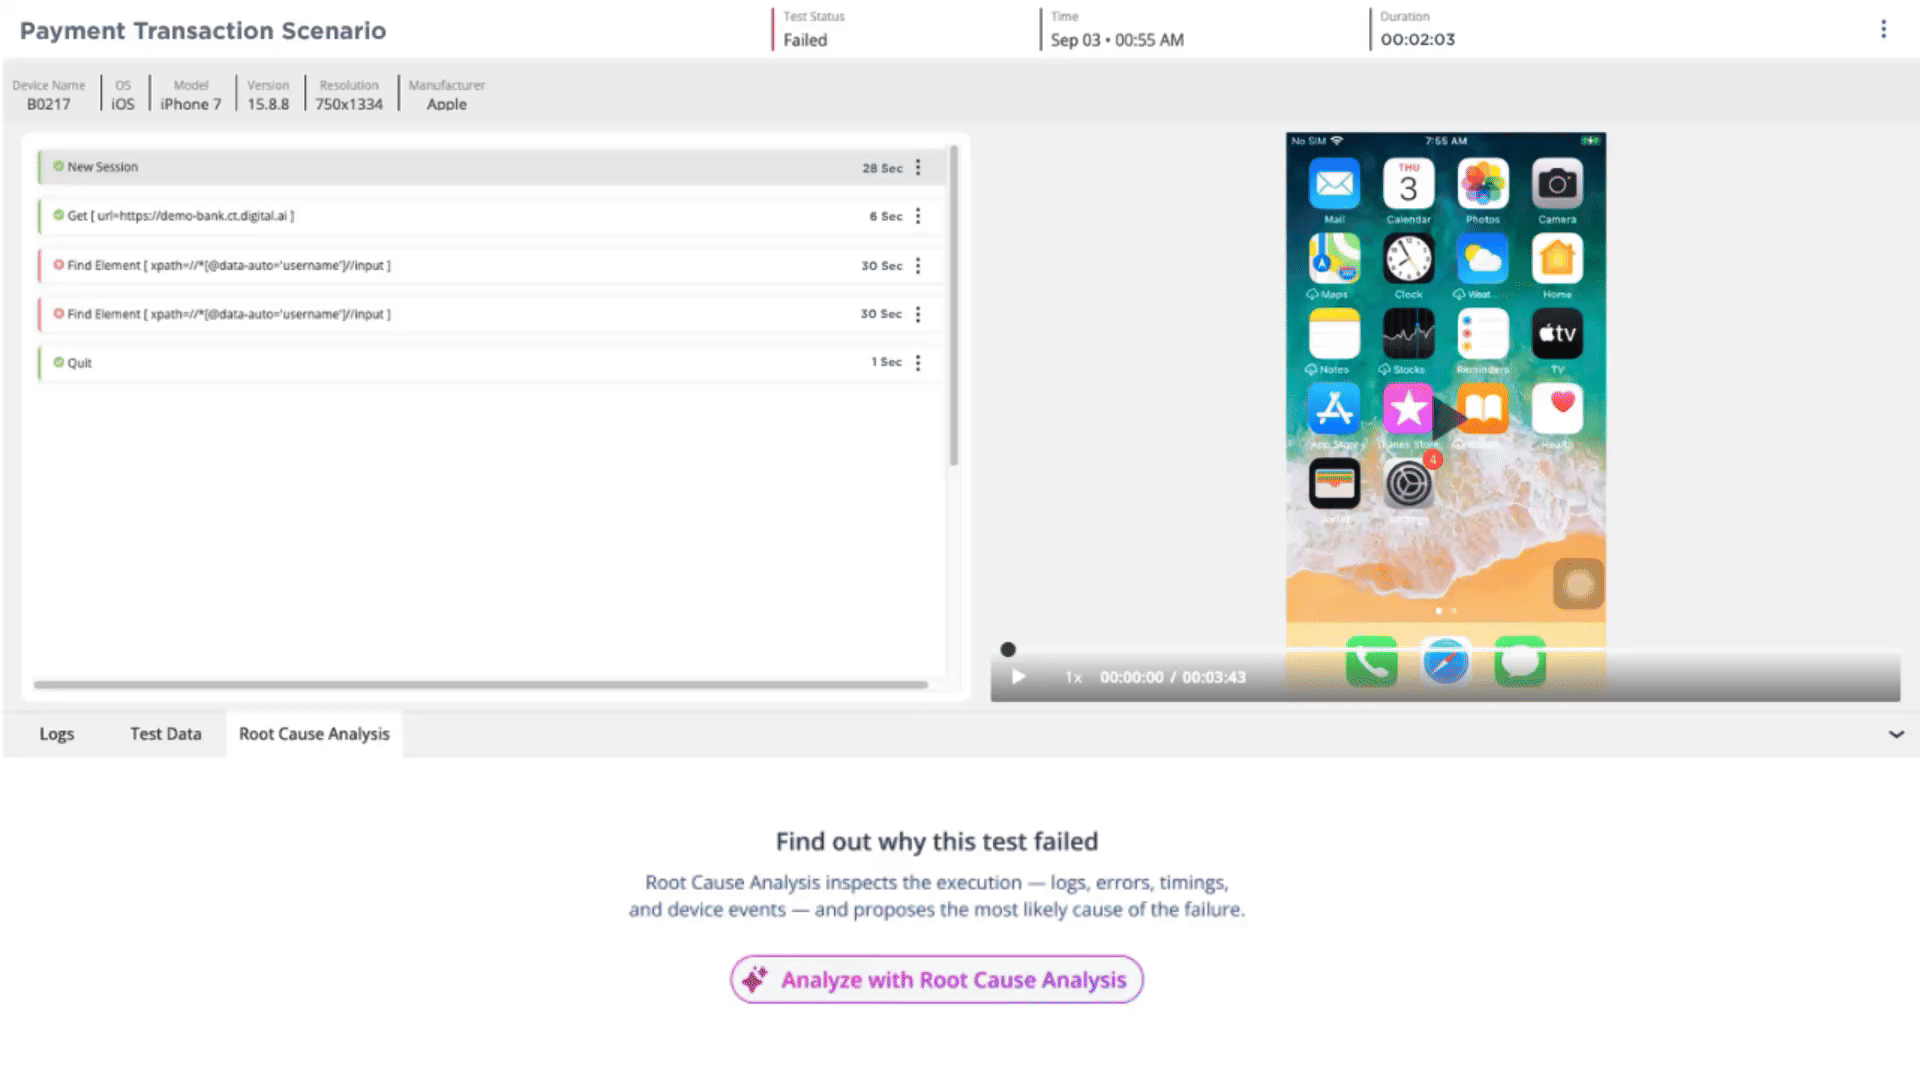Click the Calendar app icon in the video
Image resolution: width=1920 pixels, height=1080 pixels.
pyautogui.click(x=1408, y=184)
